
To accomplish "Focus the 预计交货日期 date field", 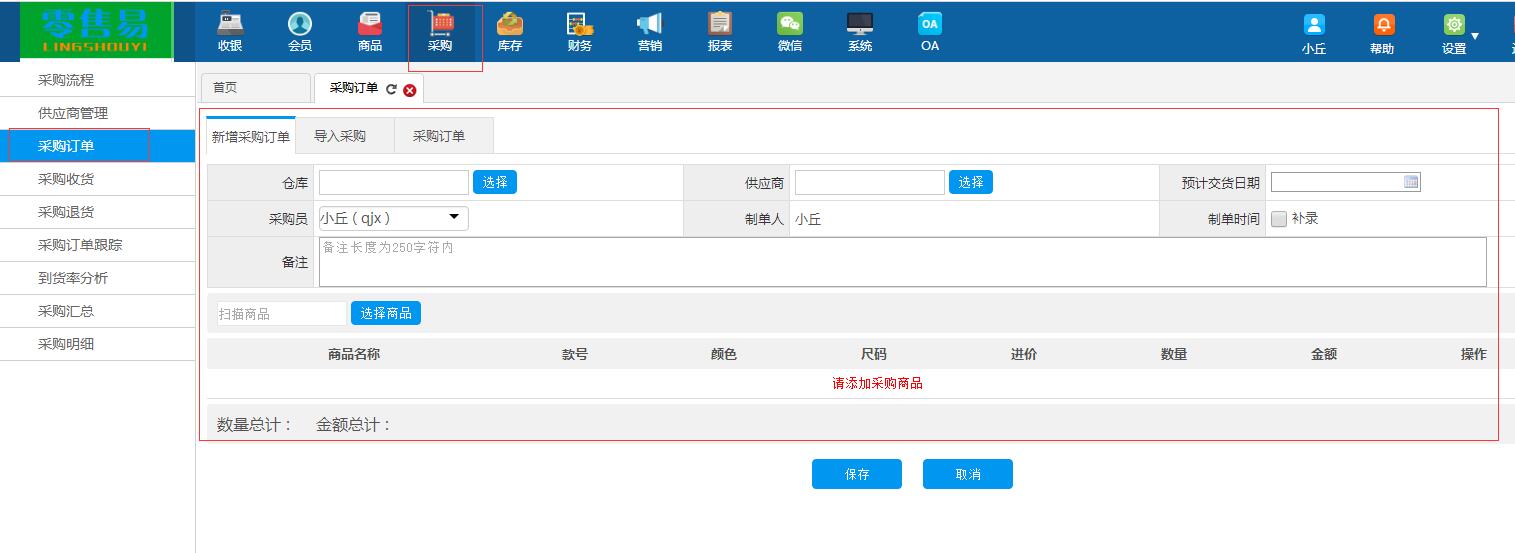I will coord(1346,182).
